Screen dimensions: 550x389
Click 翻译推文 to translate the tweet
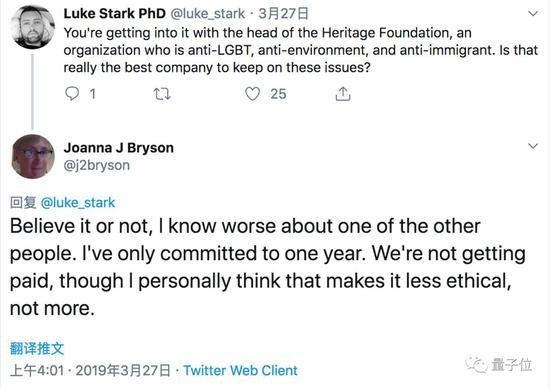37,348
